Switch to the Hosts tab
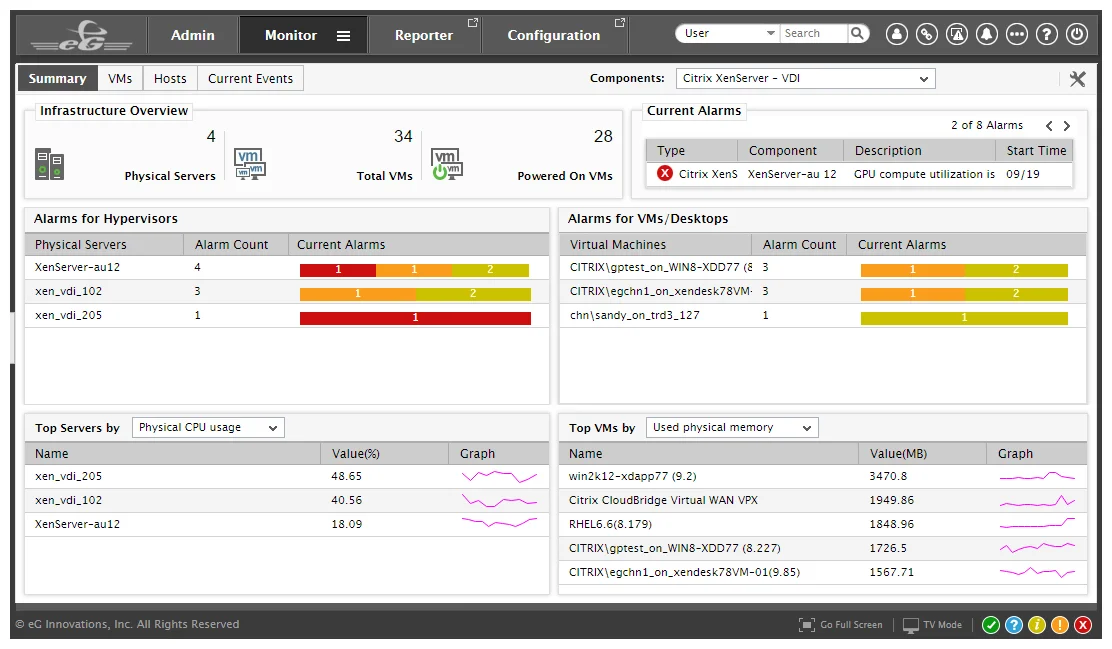The width and height of the screenshot is (1112, 649). [170, 79]
